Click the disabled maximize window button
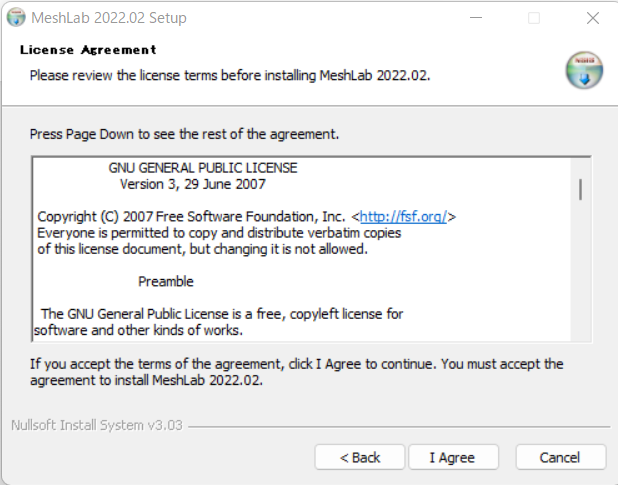The image size is (618, 485). [534, 18]
